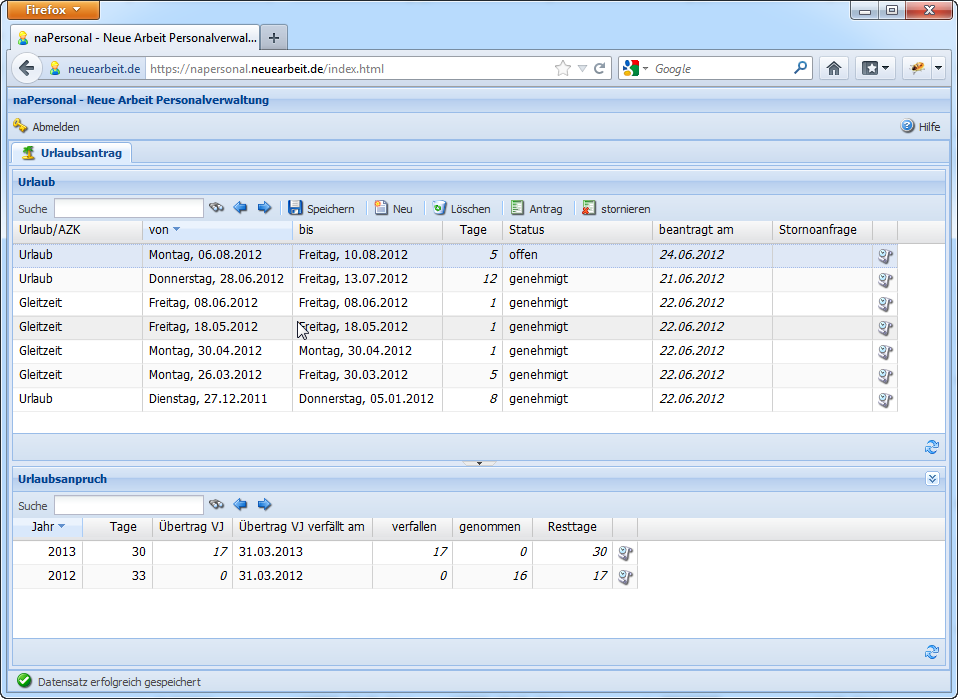Click the key icon in the 2013 row
Screen dimensions: 958x699
point(625,552)
